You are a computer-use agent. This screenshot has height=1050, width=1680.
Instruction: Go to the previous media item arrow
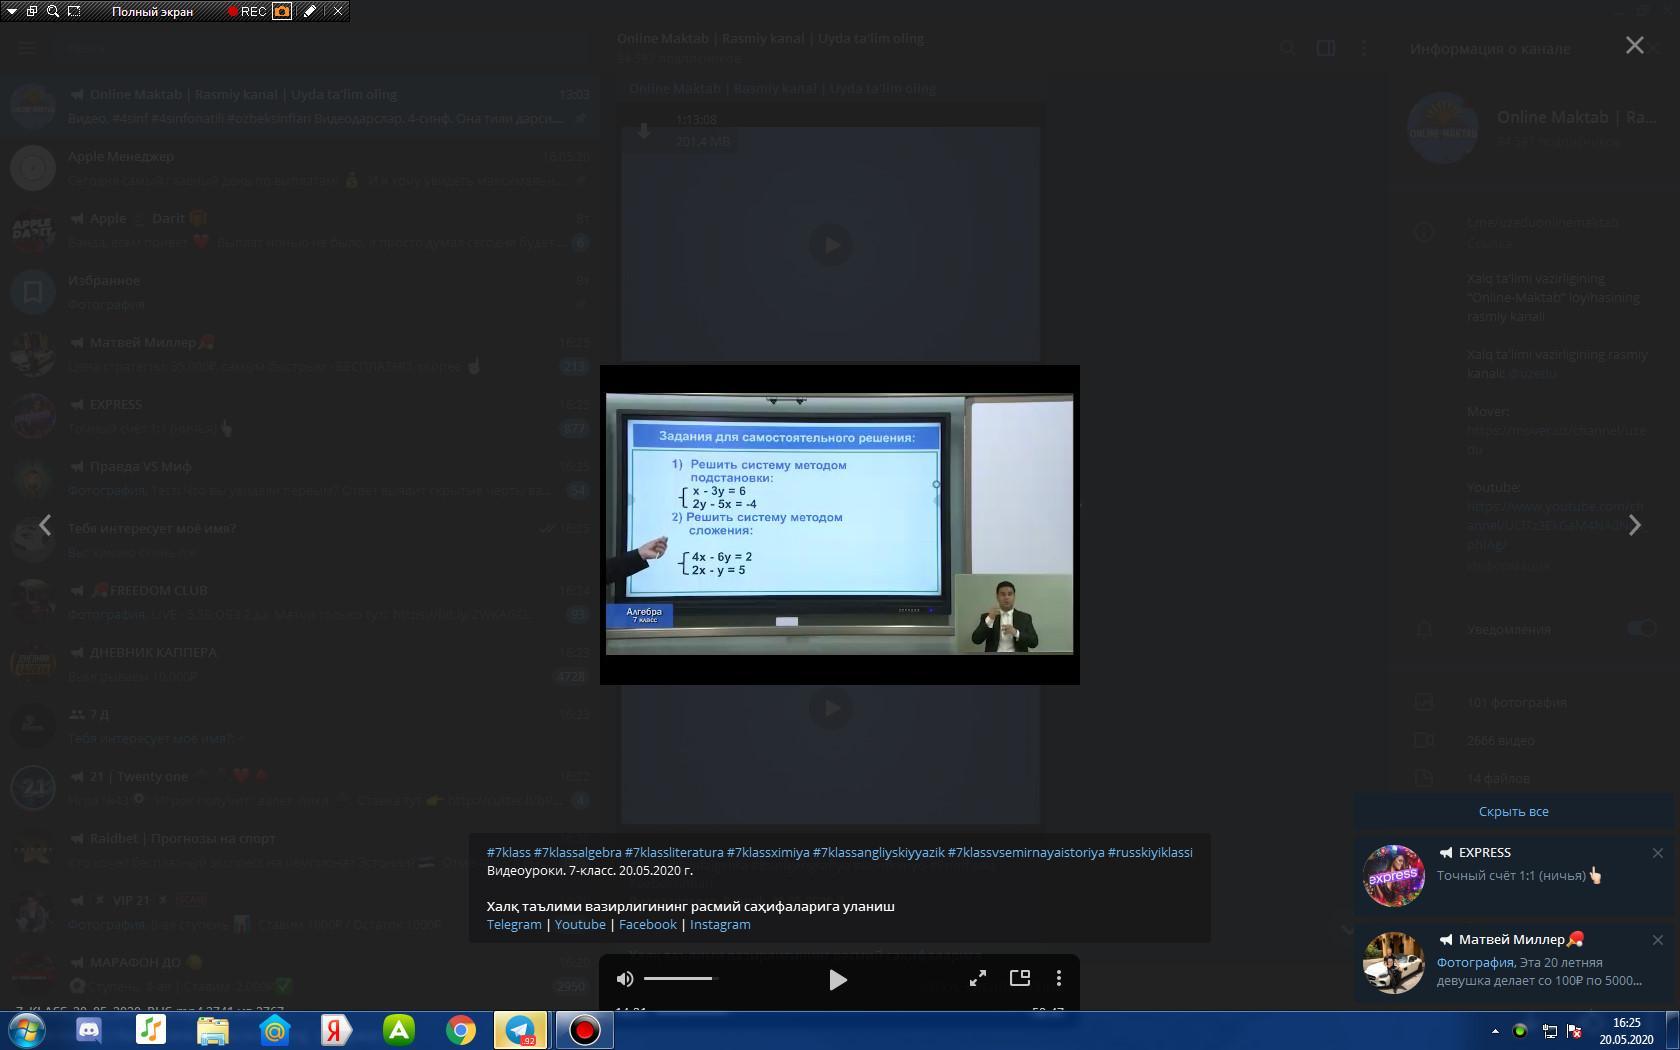click(x=45, y=526)
